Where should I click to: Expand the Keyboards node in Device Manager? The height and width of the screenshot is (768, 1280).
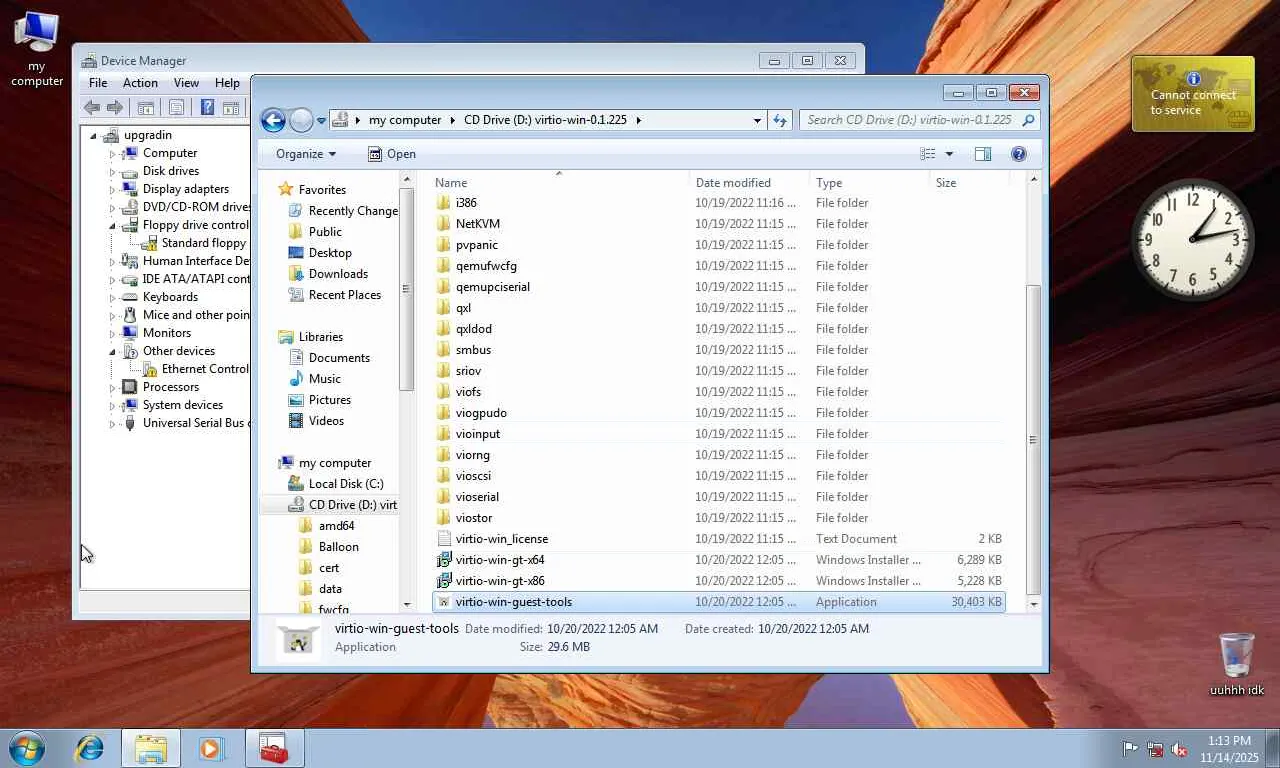(113, 297)
